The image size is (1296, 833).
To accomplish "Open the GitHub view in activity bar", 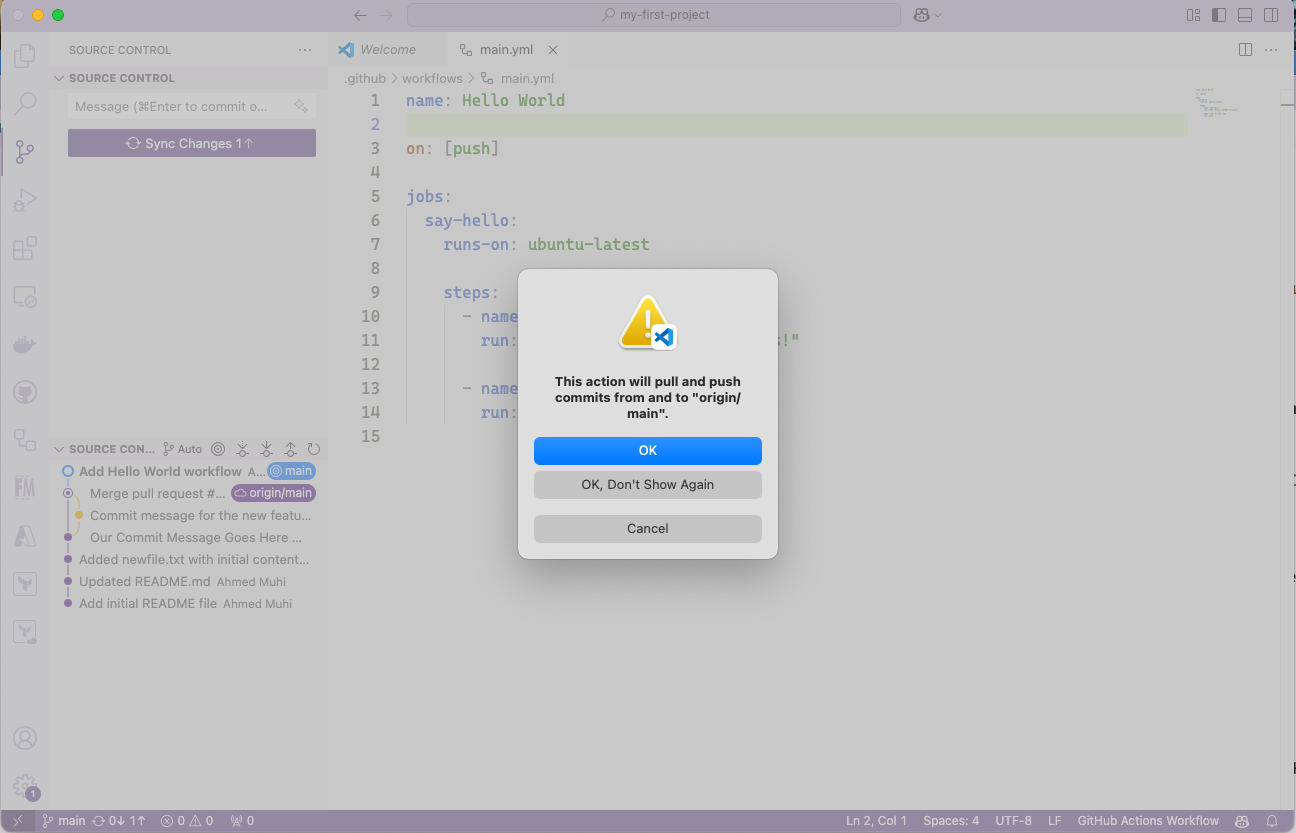I will coord(25,392).
